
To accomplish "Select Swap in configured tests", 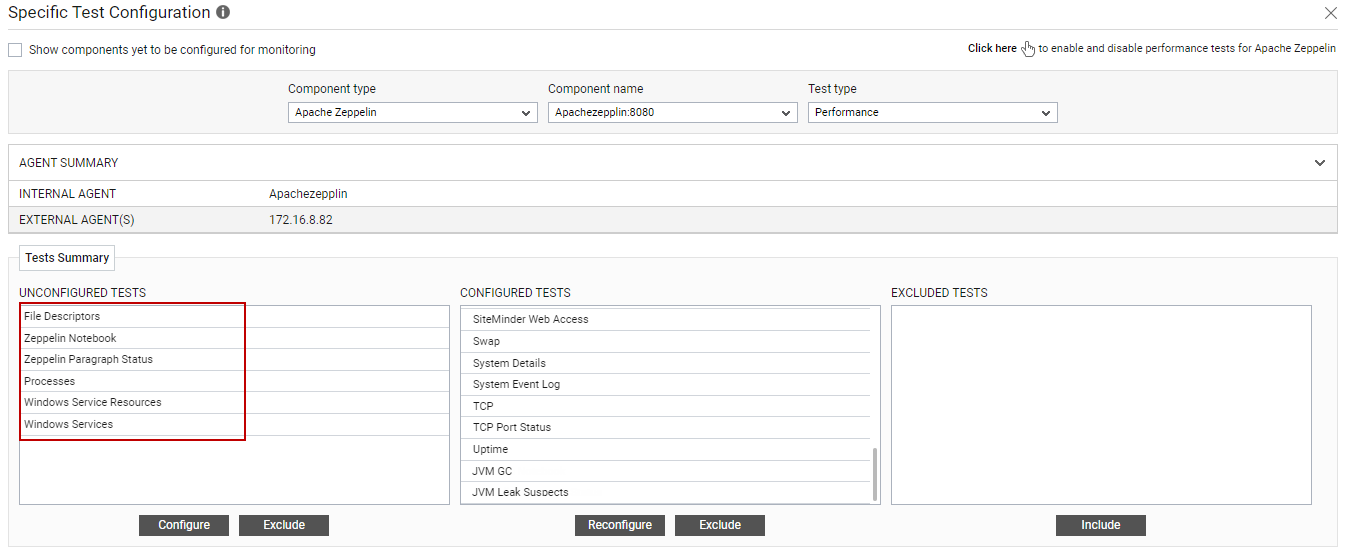I will pos(666,341).
